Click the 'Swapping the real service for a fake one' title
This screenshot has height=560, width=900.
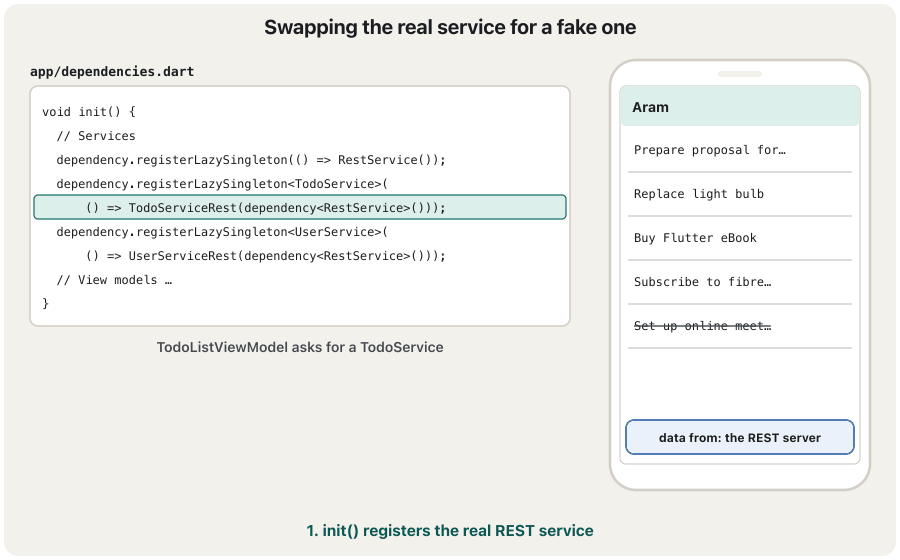point(450,27)
